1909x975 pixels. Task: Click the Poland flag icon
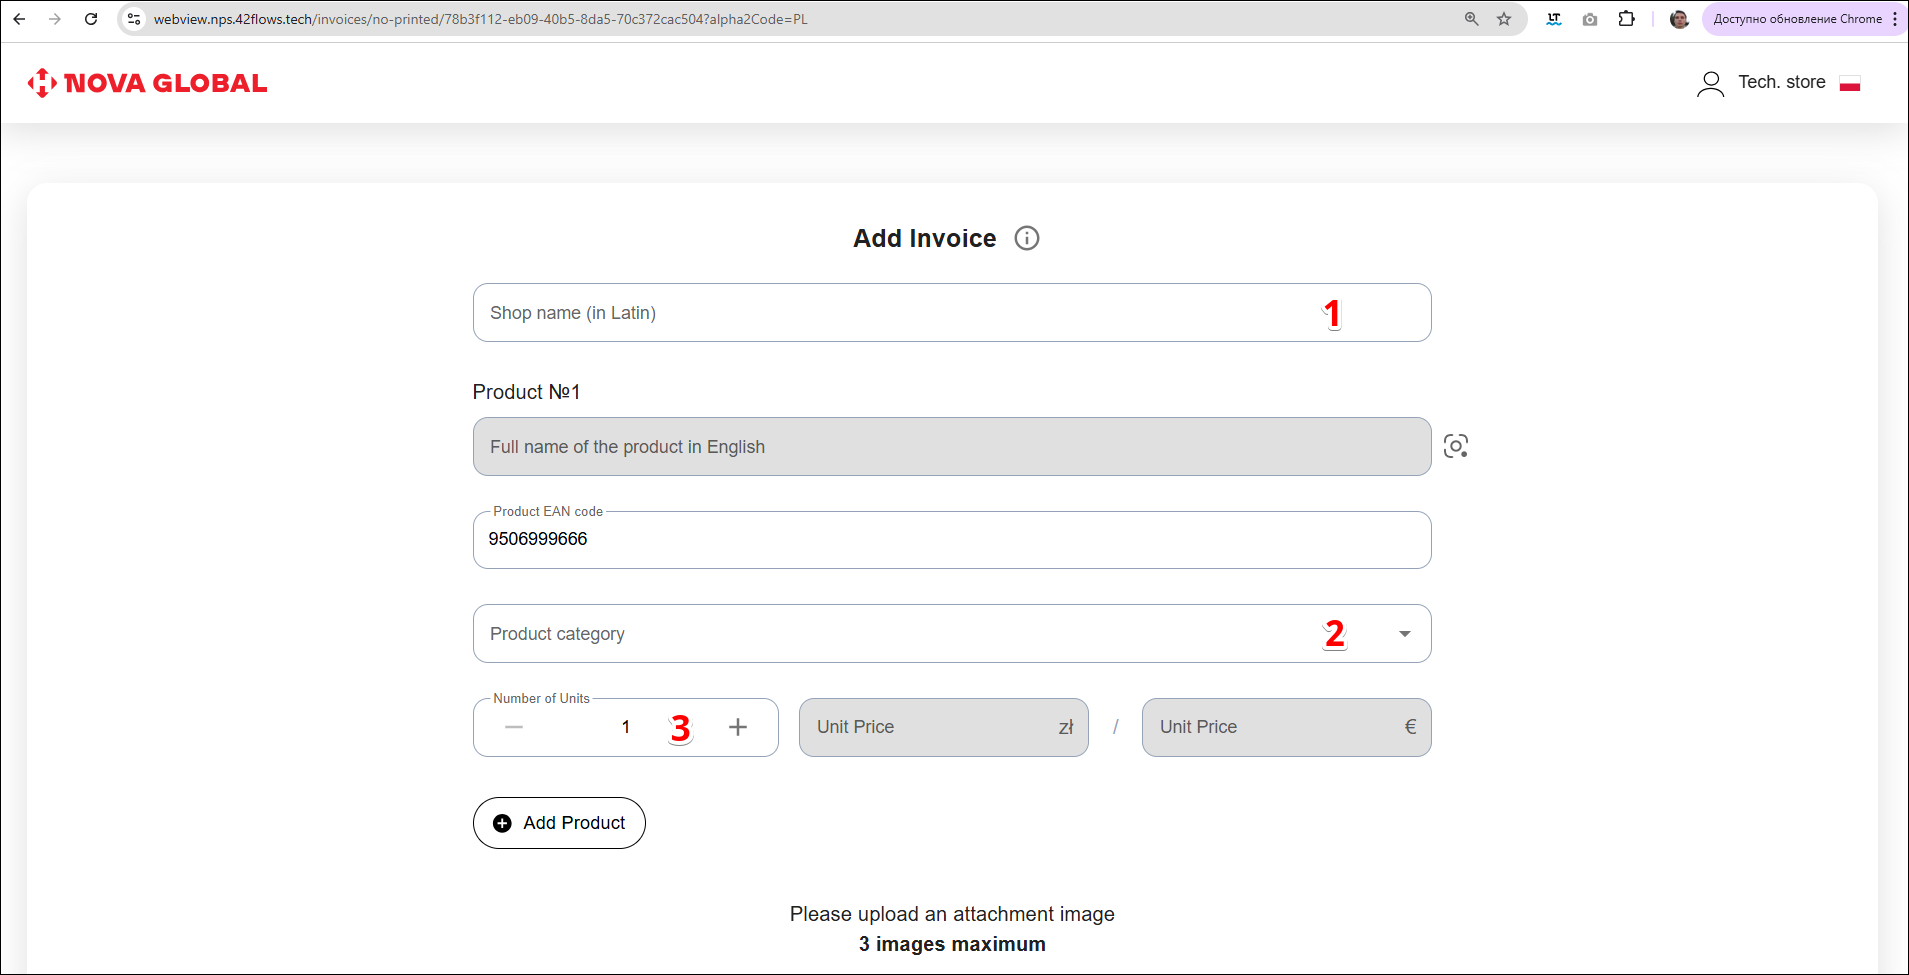click(1849, 83)
